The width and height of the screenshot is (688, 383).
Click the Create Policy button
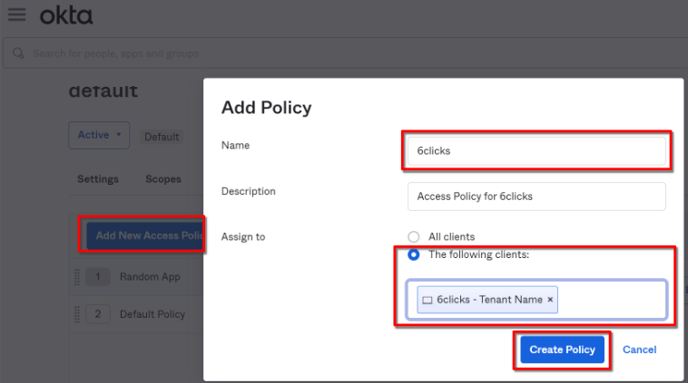[562, 350]
